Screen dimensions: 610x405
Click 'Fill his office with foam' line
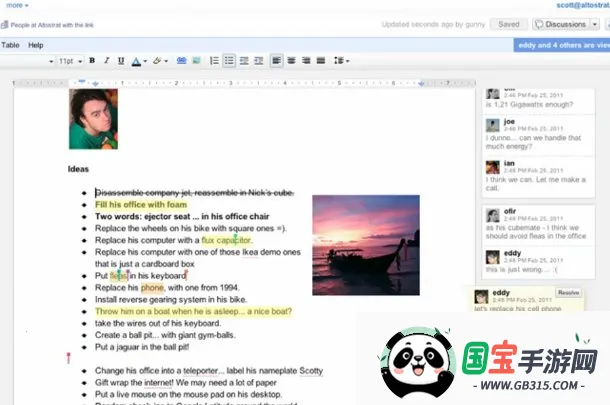tap(141, 205)
